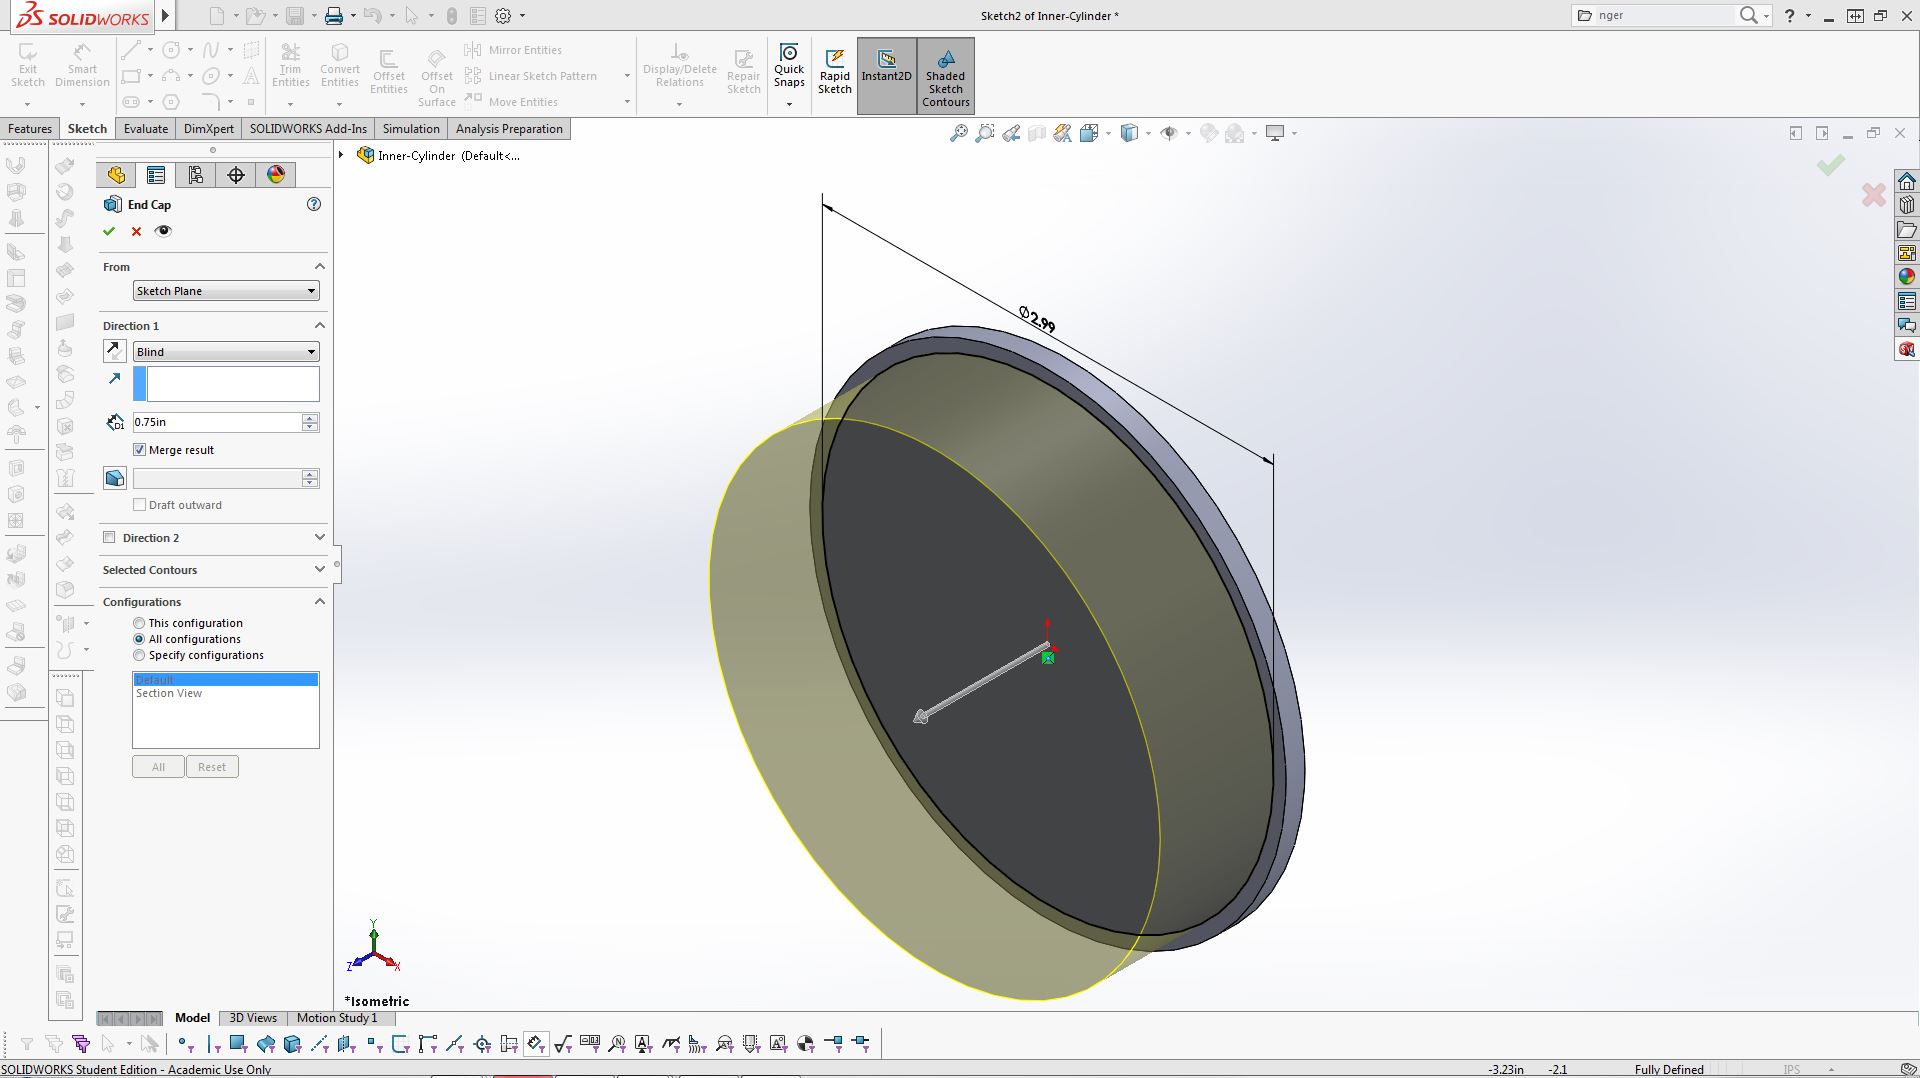Viewport: 1920px width, 1078px height.
Task: Collapse the From section
Action: point(320,266)
